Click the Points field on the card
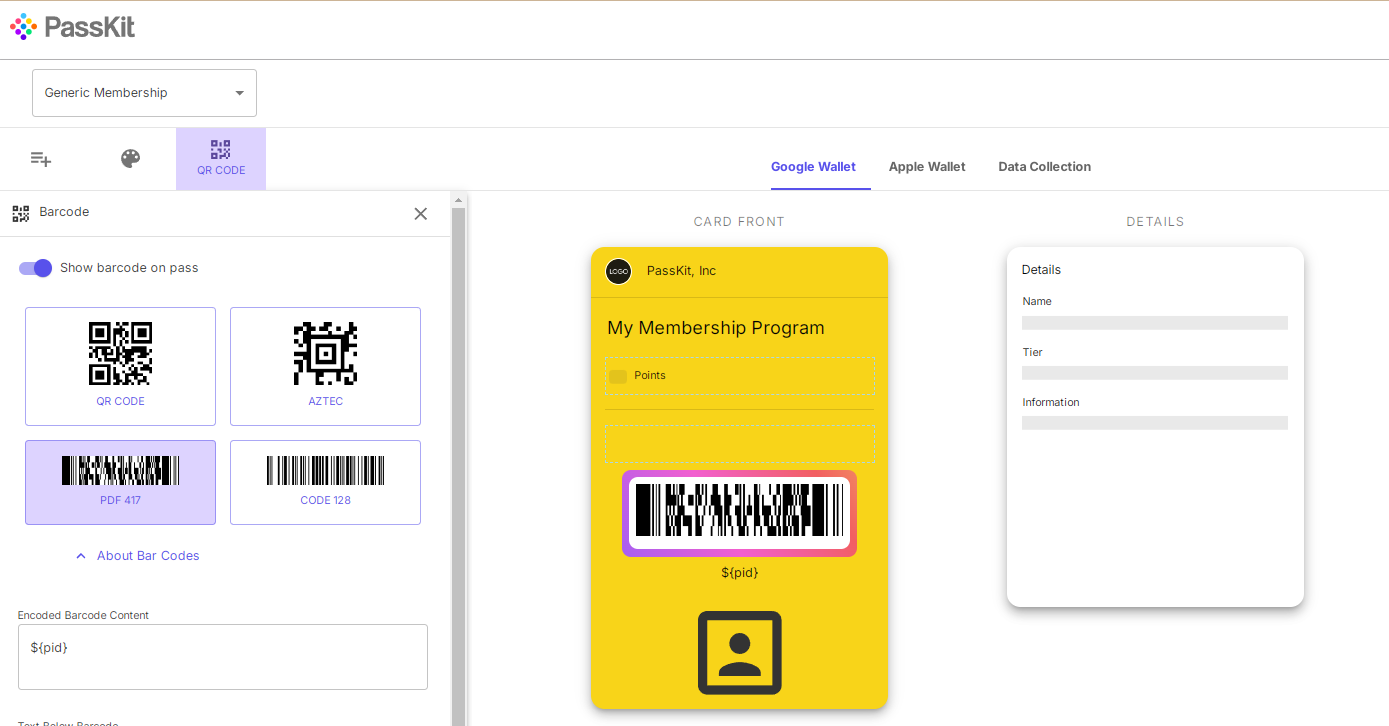This screenshot has height=726, width=1389. pos(740,376)
